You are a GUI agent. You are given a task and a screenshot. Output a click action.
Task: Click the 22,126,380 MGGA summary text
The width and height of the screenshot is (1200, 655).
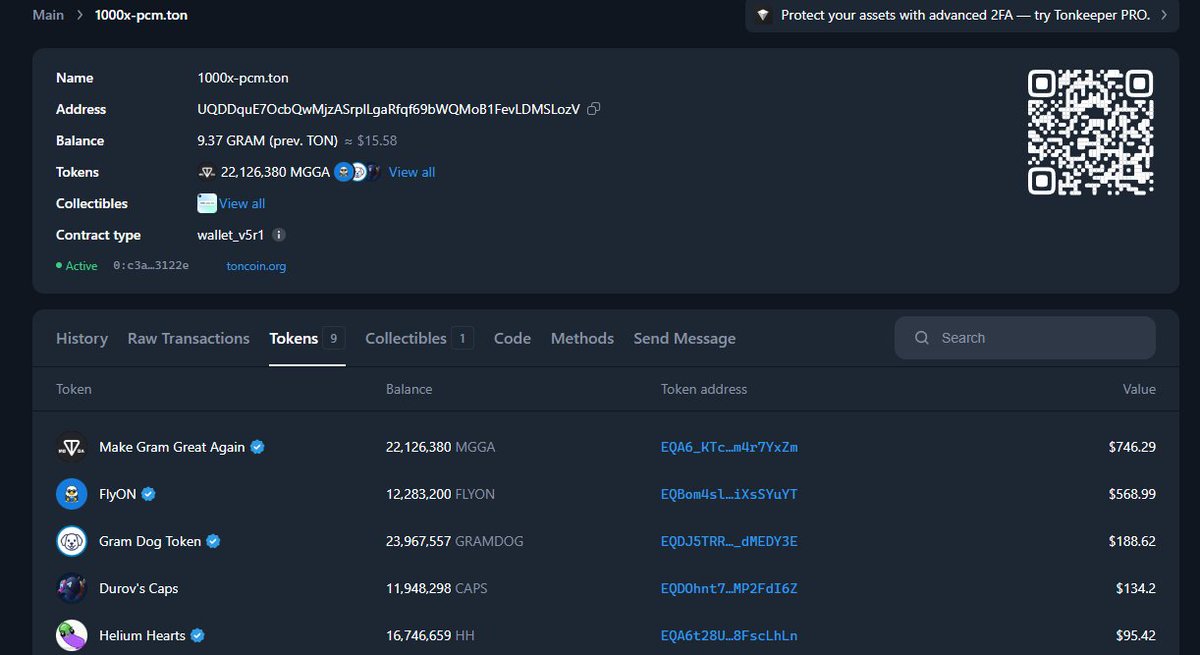(x=275, y=172)
